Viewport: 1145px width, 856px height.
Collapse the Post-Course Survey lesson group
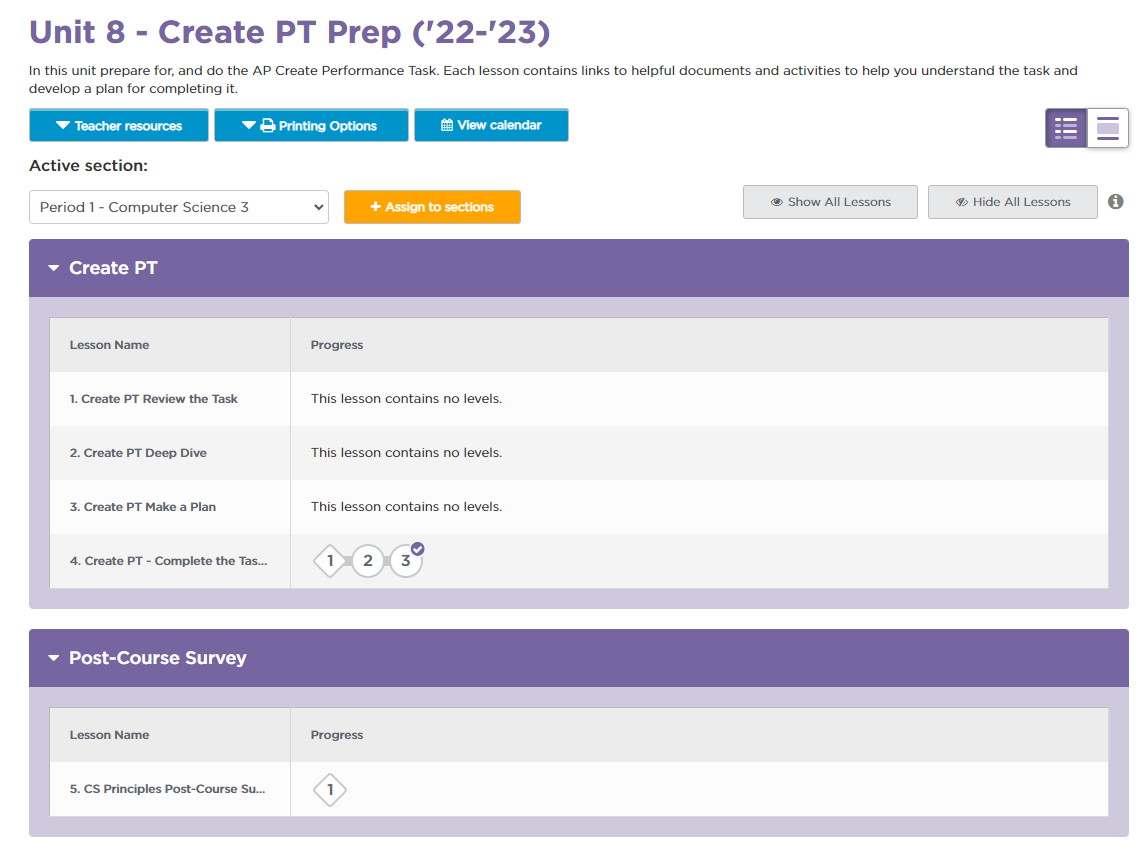coord(54,658)
